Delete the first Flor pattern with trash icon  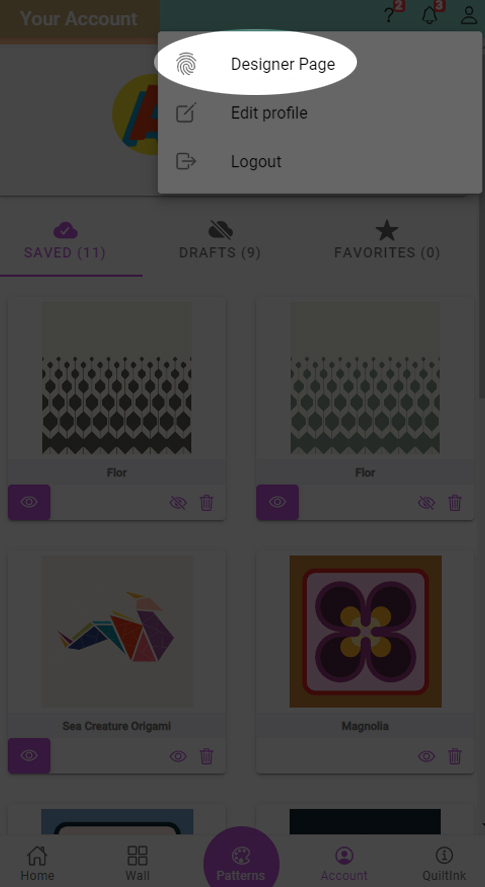[207, 502]
